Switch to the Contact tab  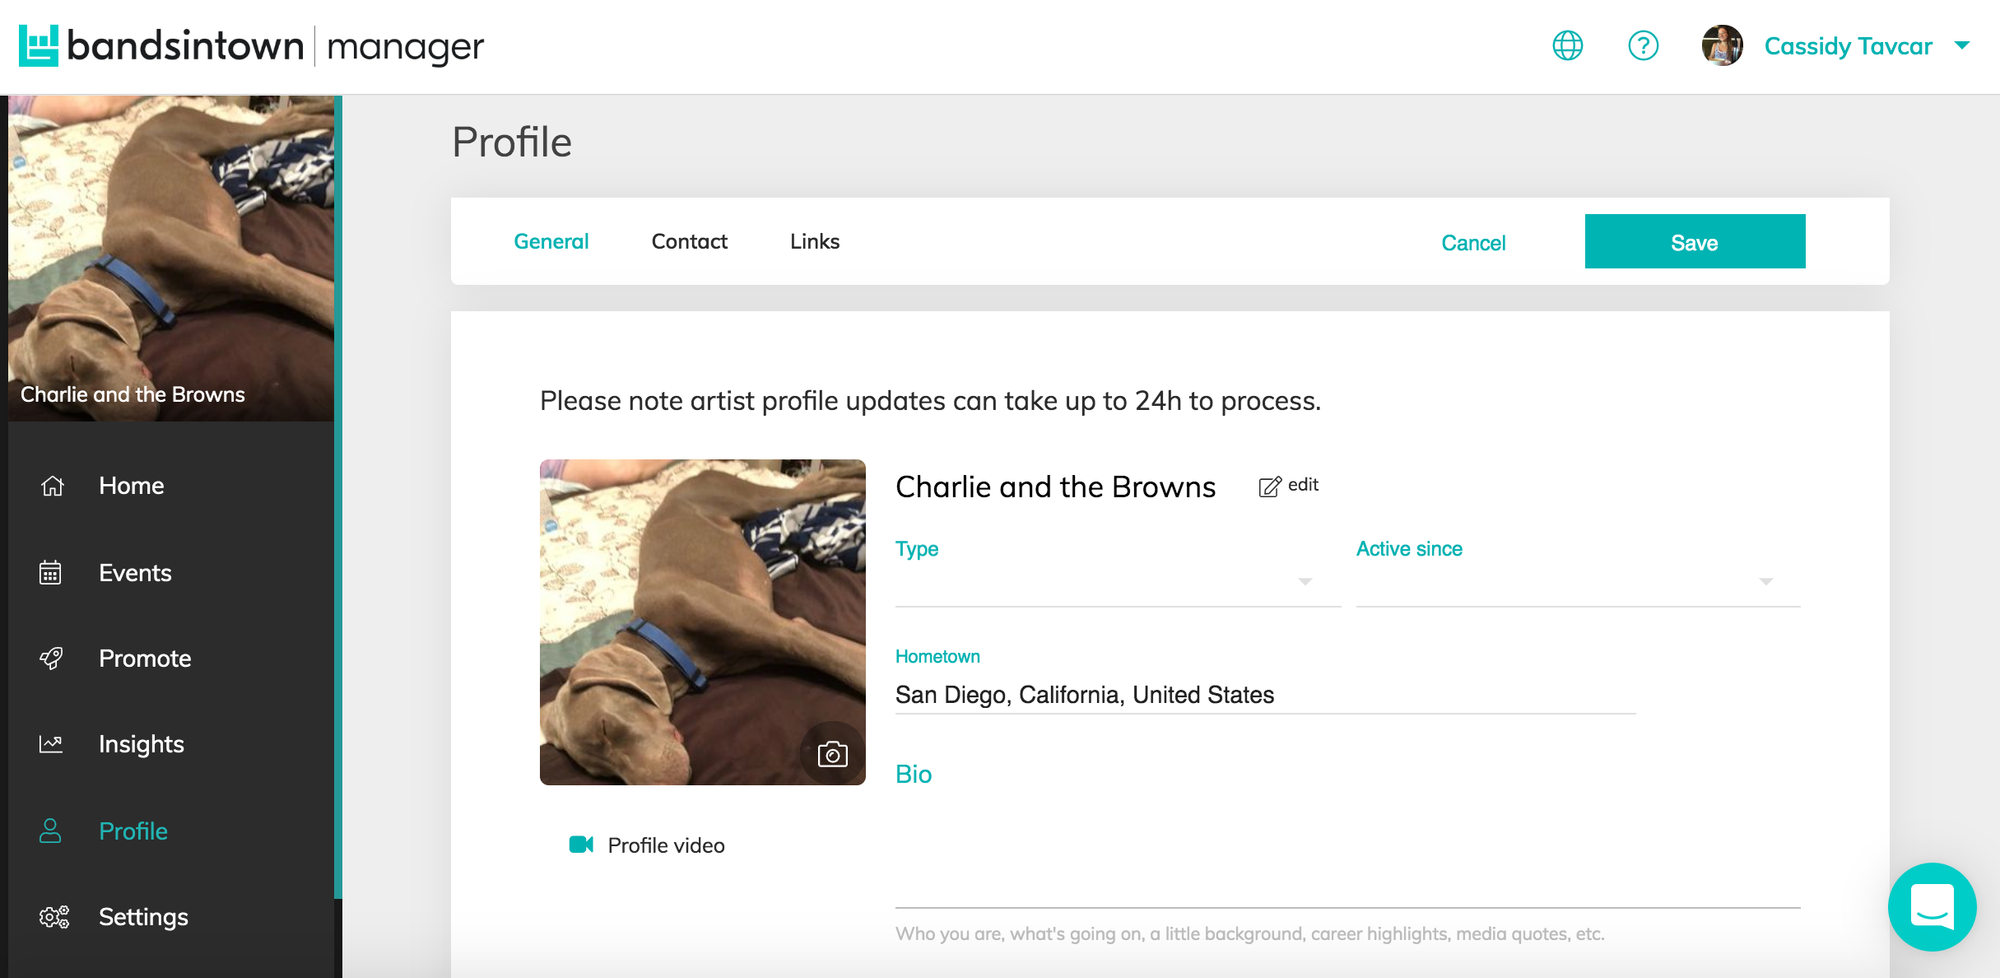tap(689, 241)
